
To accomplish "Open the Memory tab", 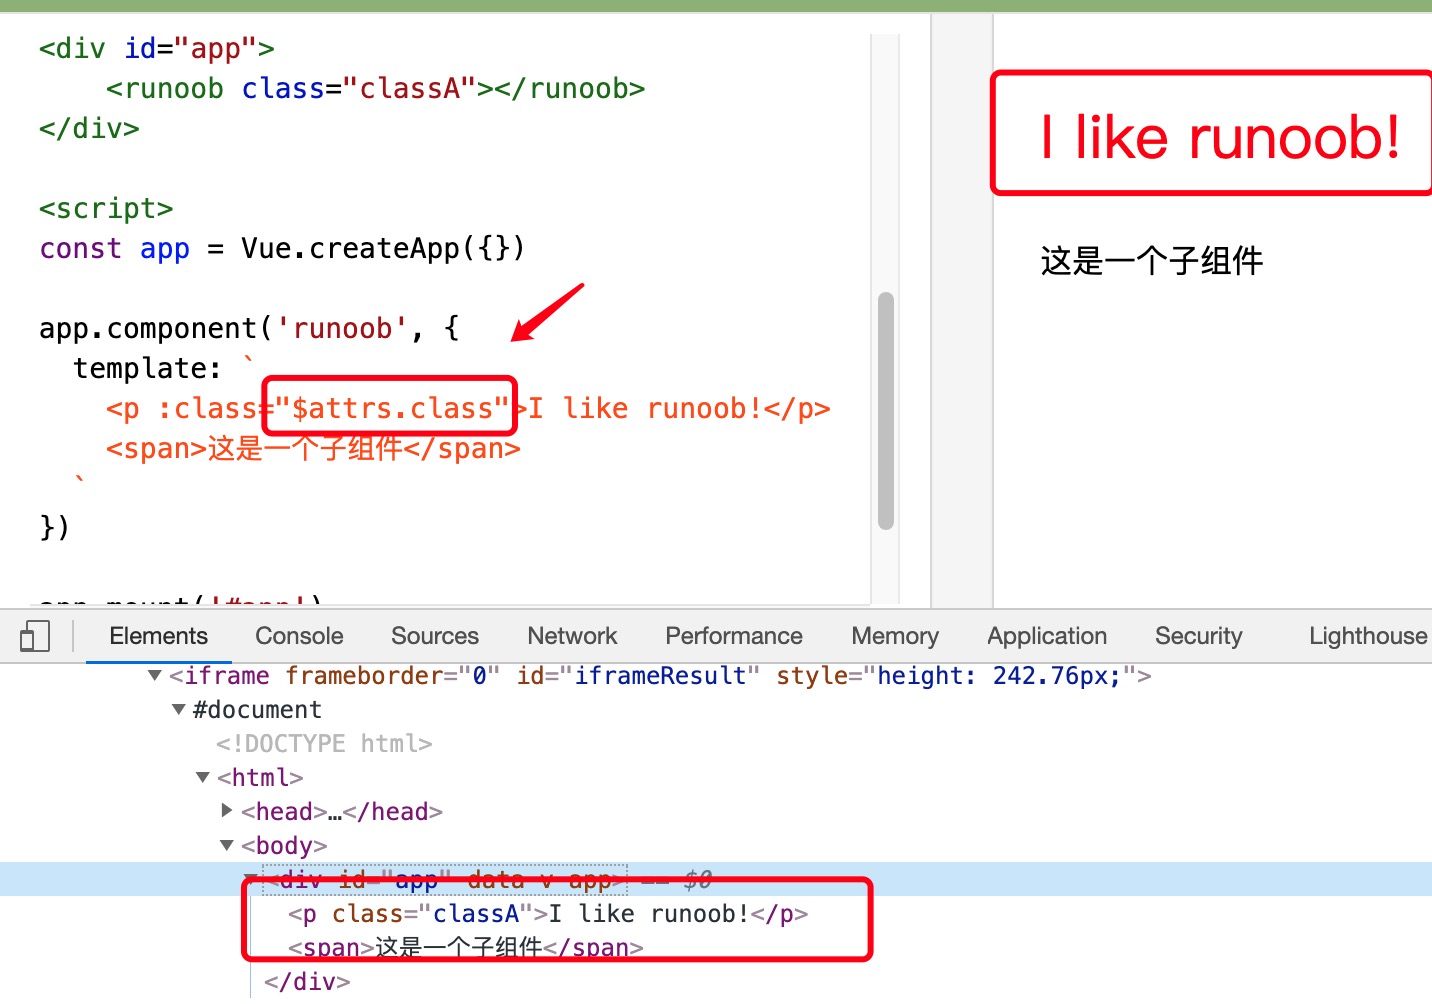I will click(894, 636).
